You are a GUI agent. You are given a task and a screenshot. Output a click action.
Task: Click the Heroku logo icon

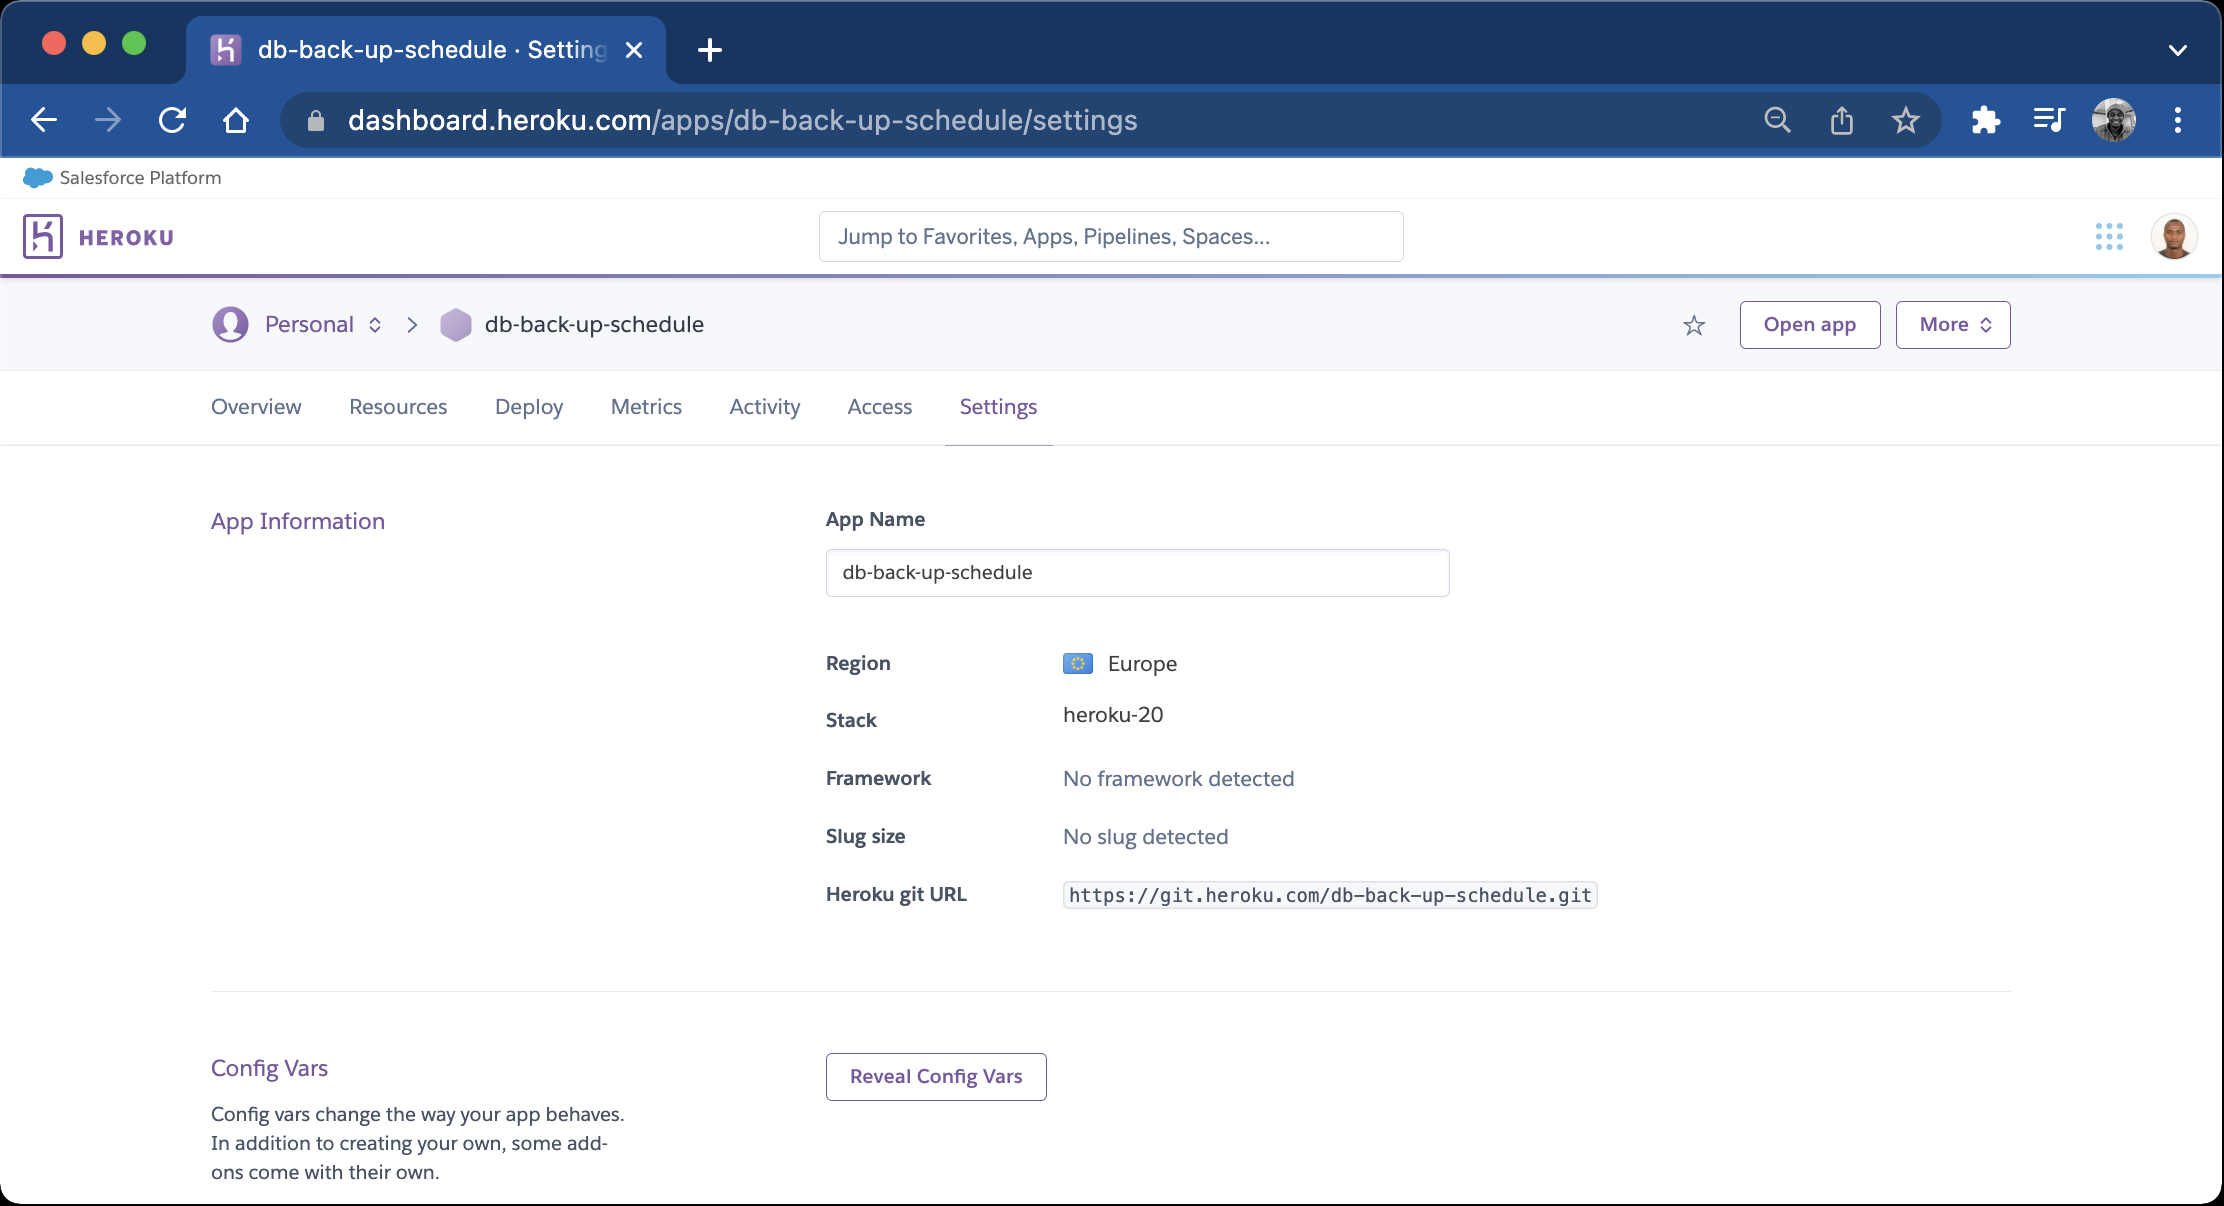click(x=42, y=236)
